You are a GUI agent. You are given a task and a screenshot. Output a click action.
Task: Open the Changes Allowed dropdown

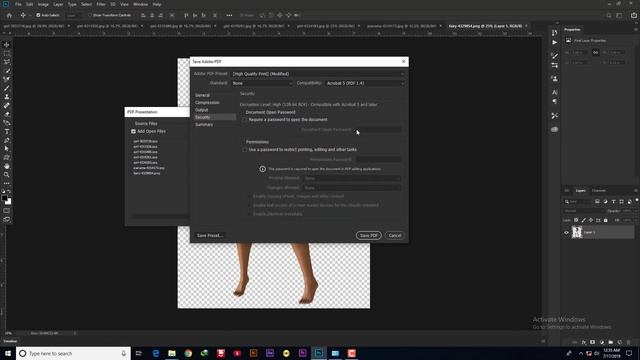(351, 188)
